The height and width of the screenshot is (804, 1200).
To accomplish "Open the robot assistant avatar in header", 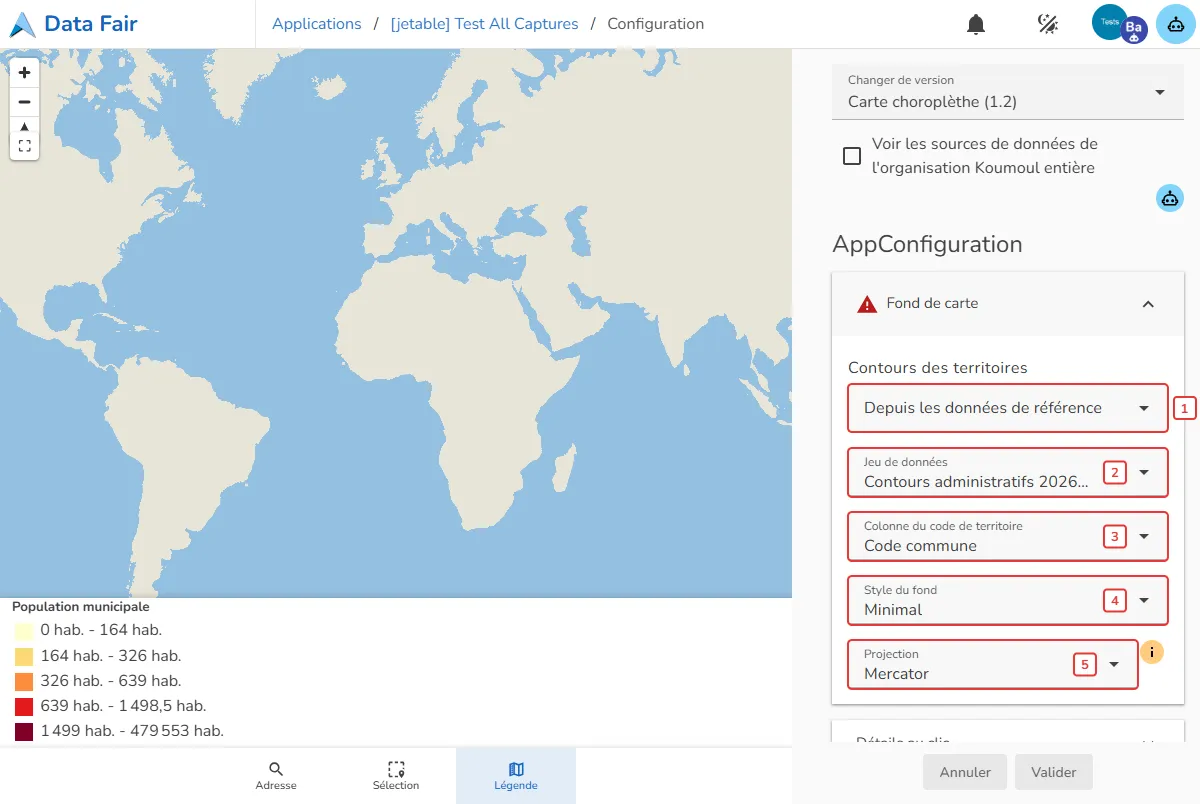I will (x=1176, y=24).
